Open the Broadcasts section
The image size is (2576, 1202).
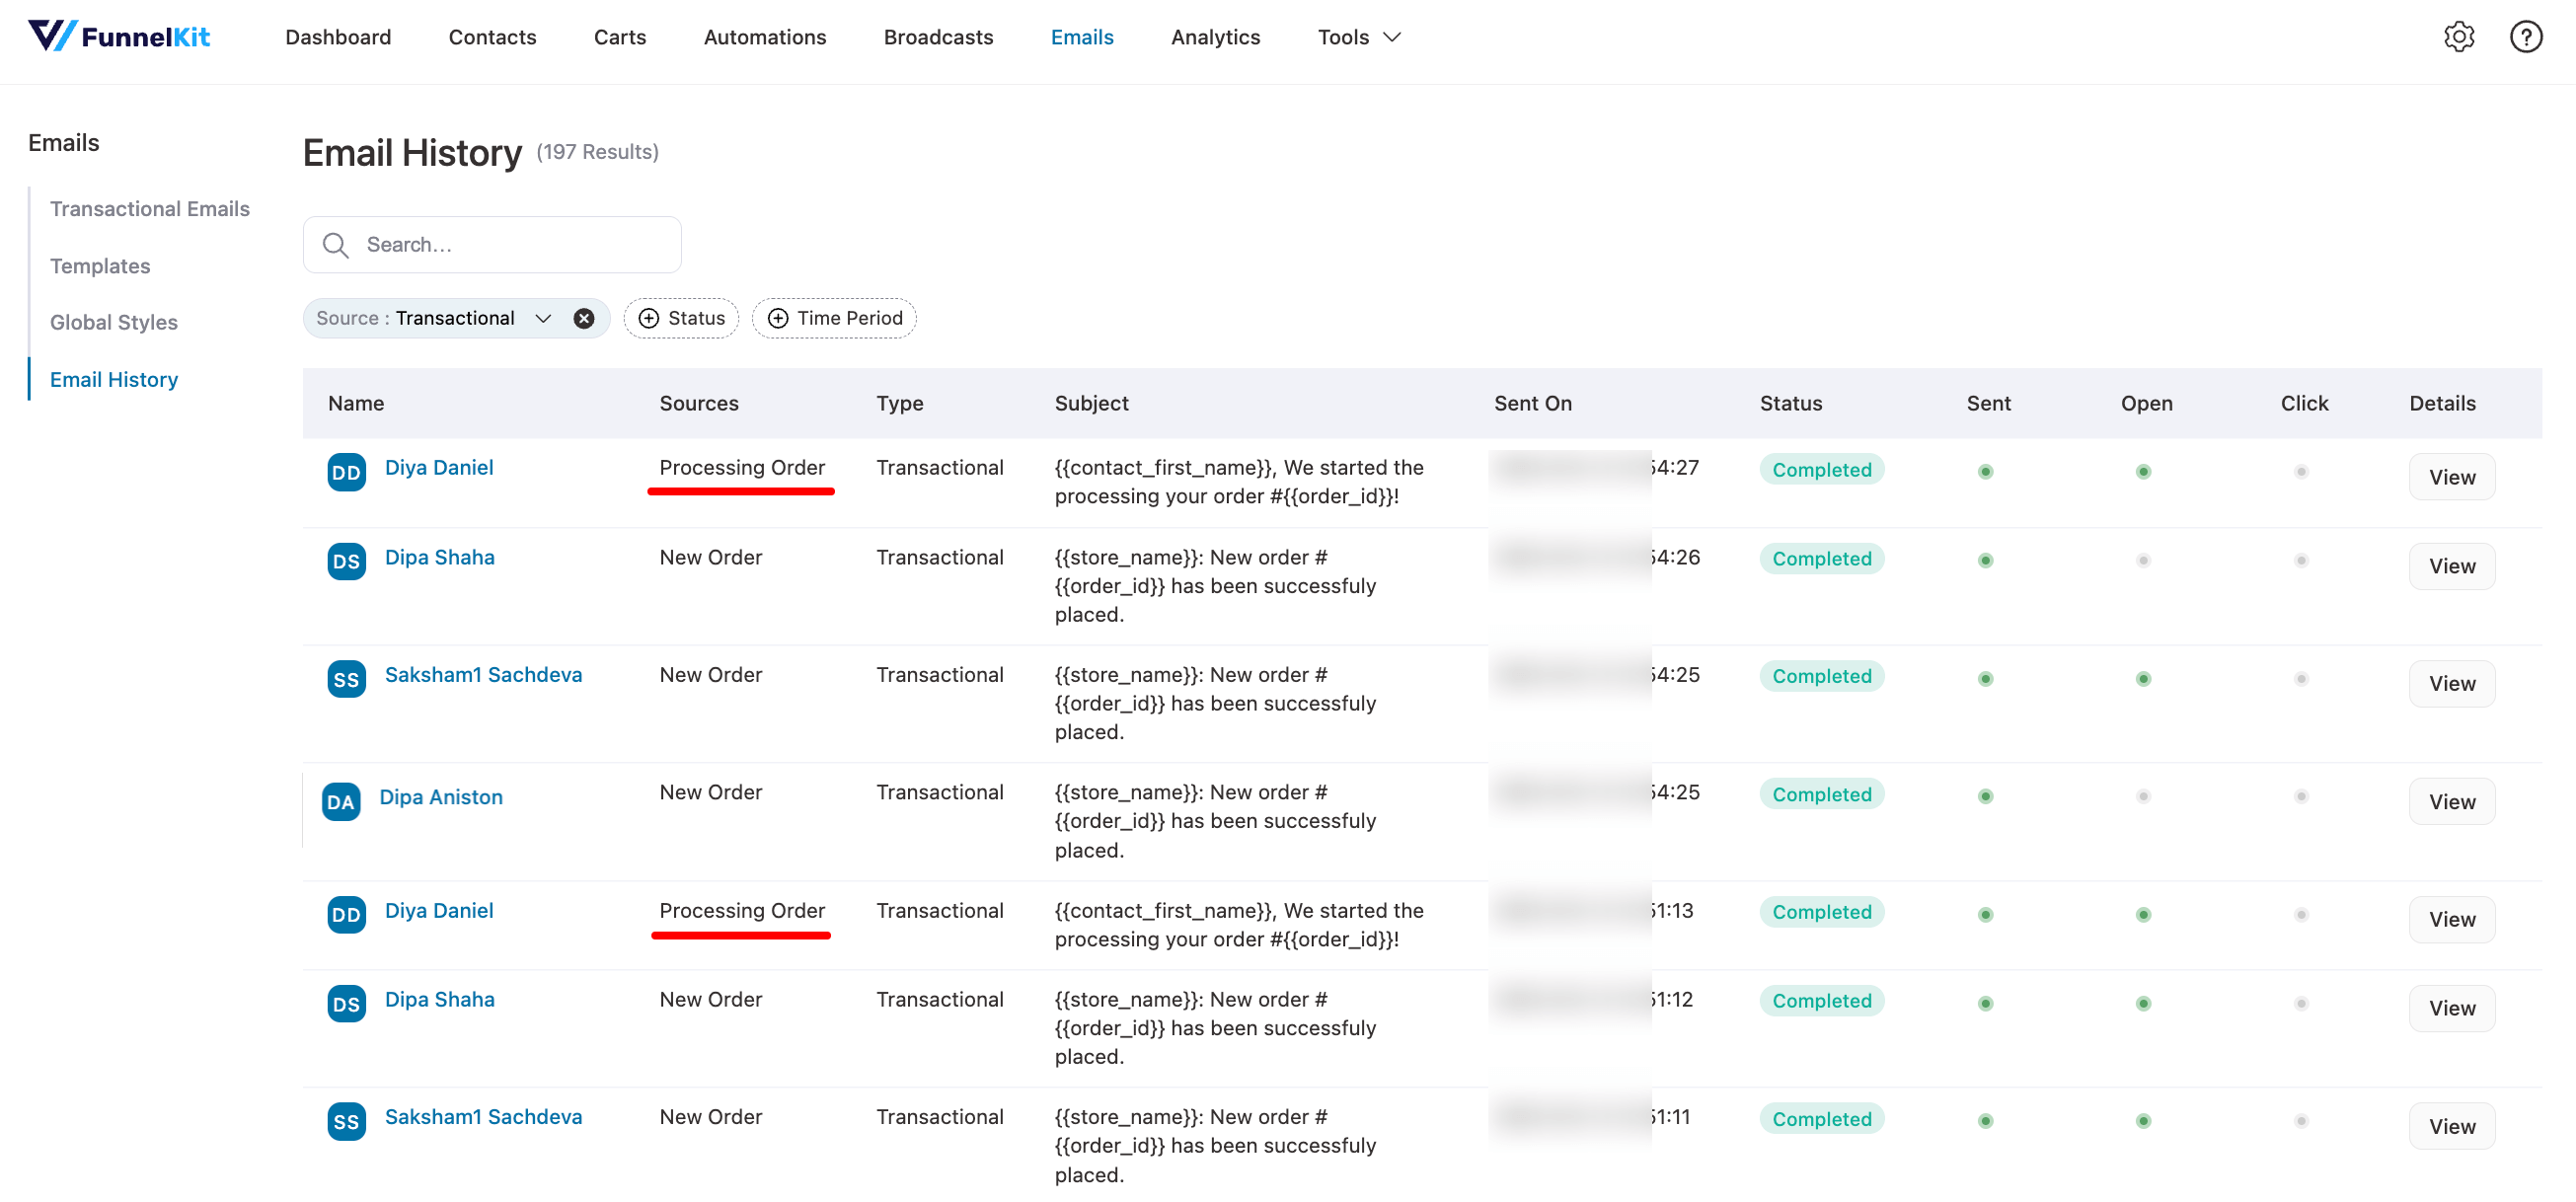[x=938, y=37]
